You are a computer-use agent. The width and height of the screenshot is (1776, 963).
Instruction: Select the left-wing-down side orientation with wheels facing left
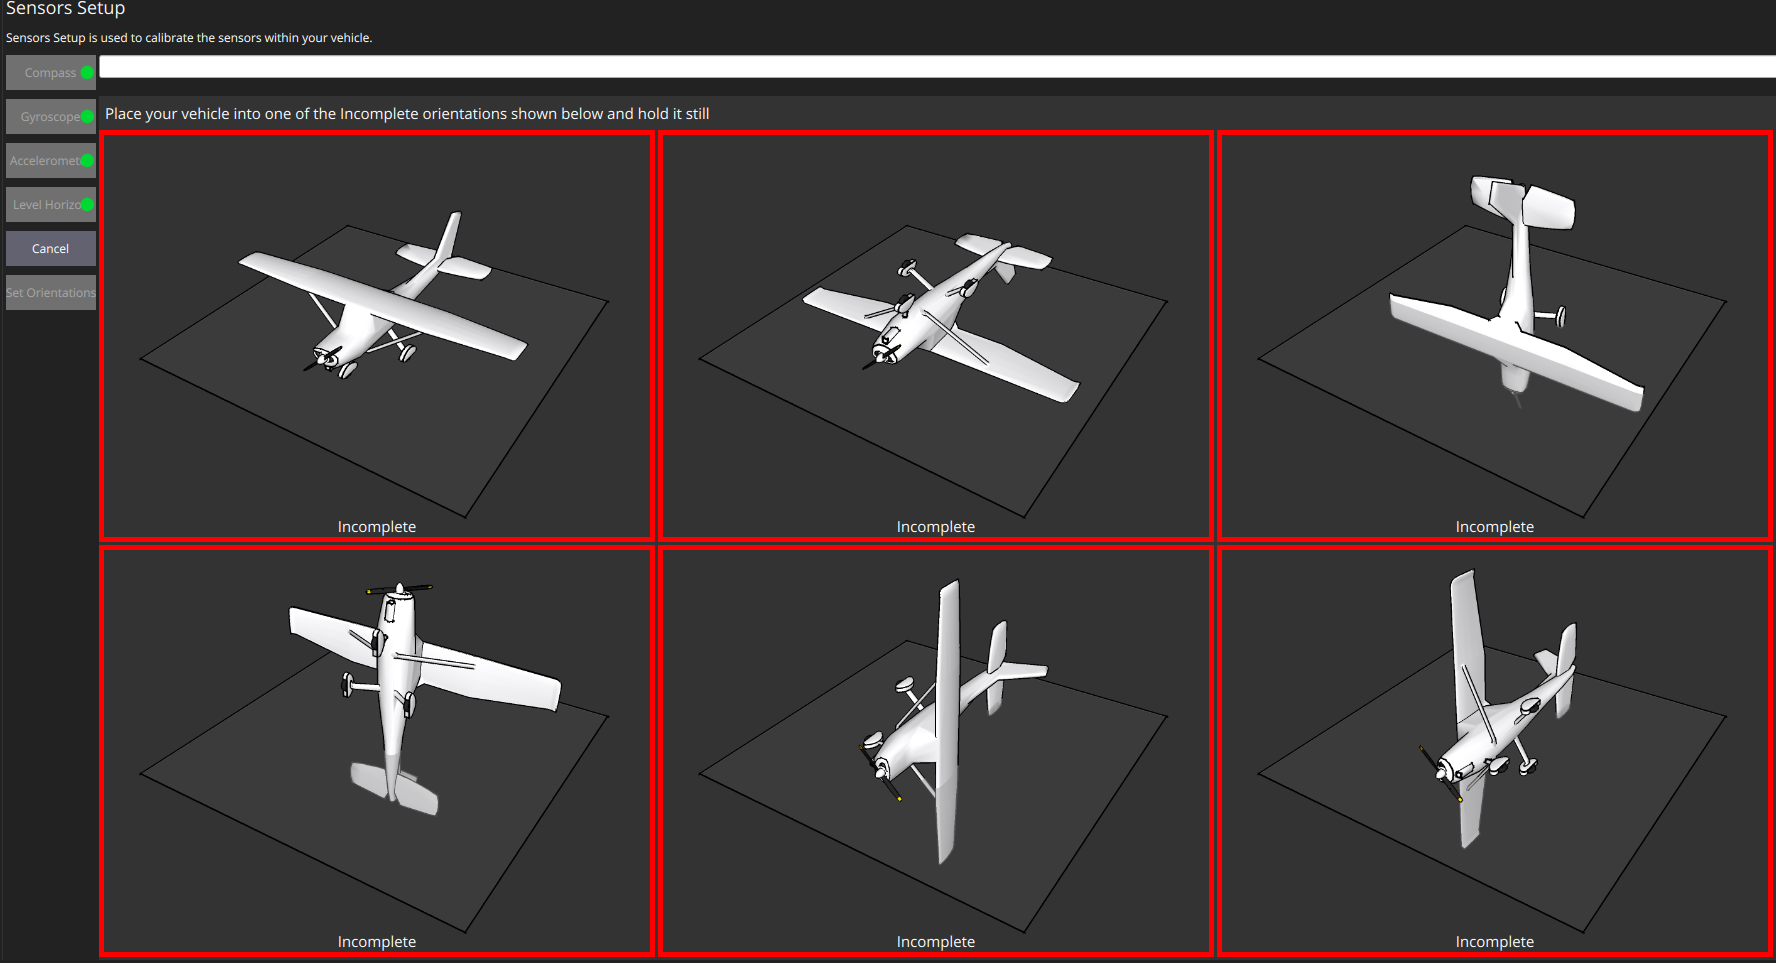tap(936, 751)
